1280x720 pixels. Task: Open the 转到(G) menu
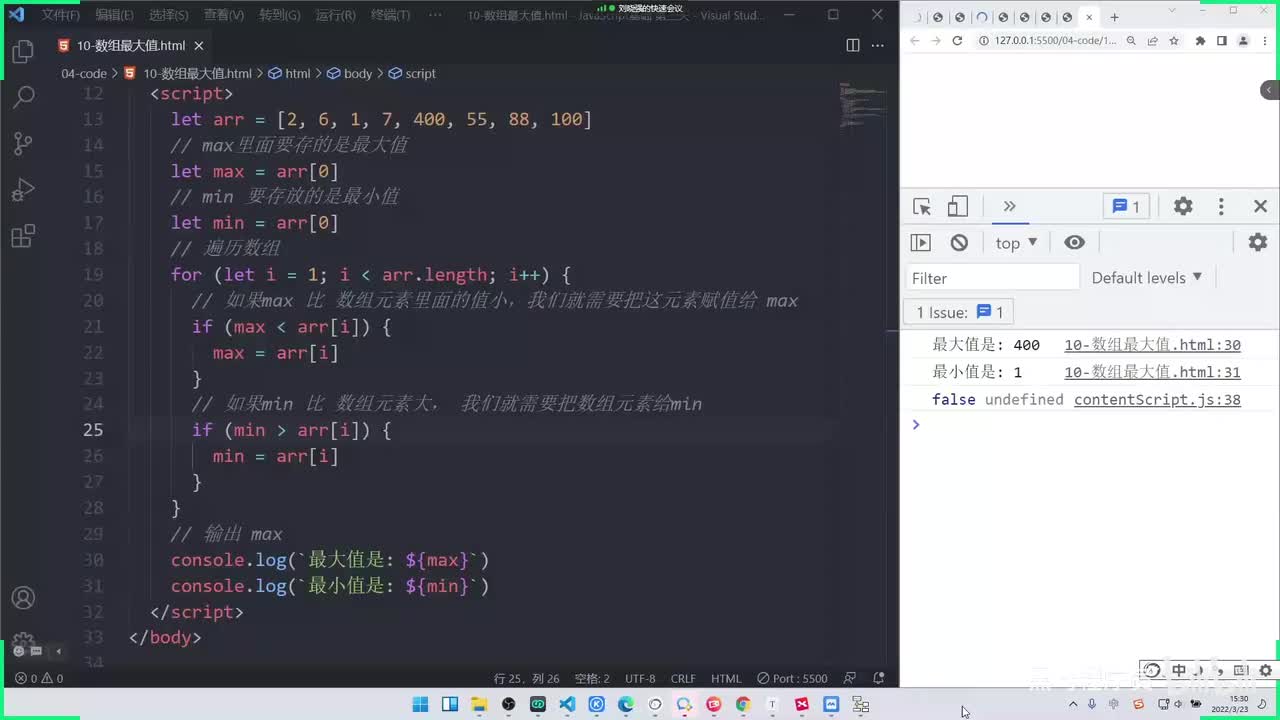280,15
